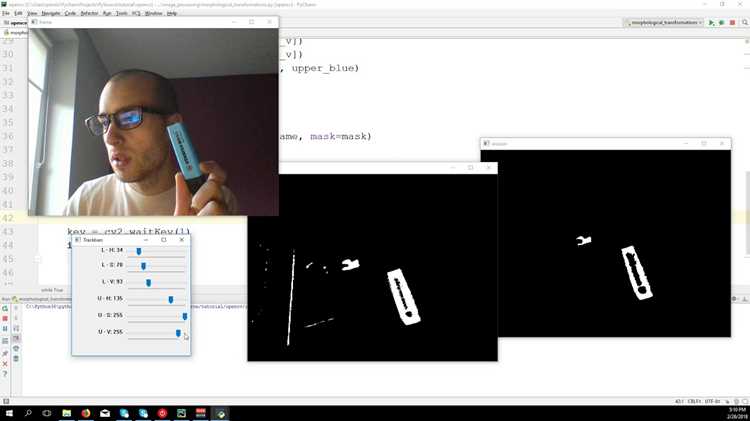Open the Edit menu
This screenshot has width=750, height=421.
click(18, 13)
